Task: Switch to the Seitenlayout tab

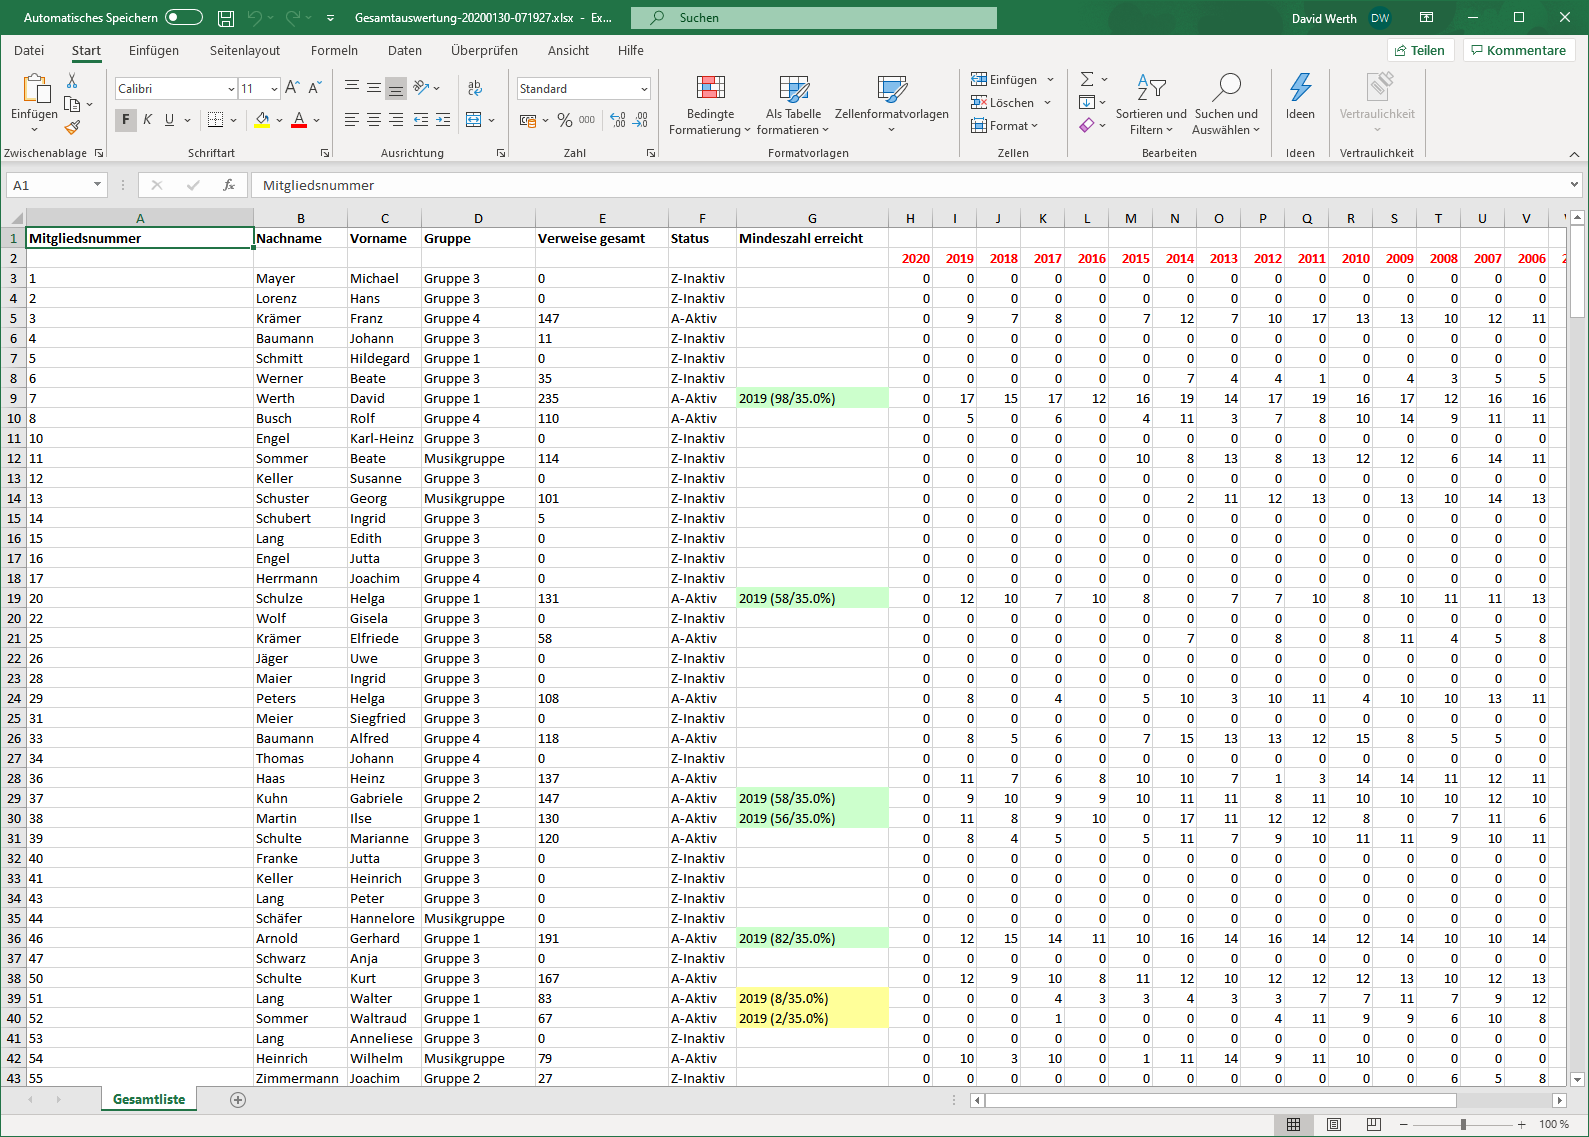Action: point(245,51)
